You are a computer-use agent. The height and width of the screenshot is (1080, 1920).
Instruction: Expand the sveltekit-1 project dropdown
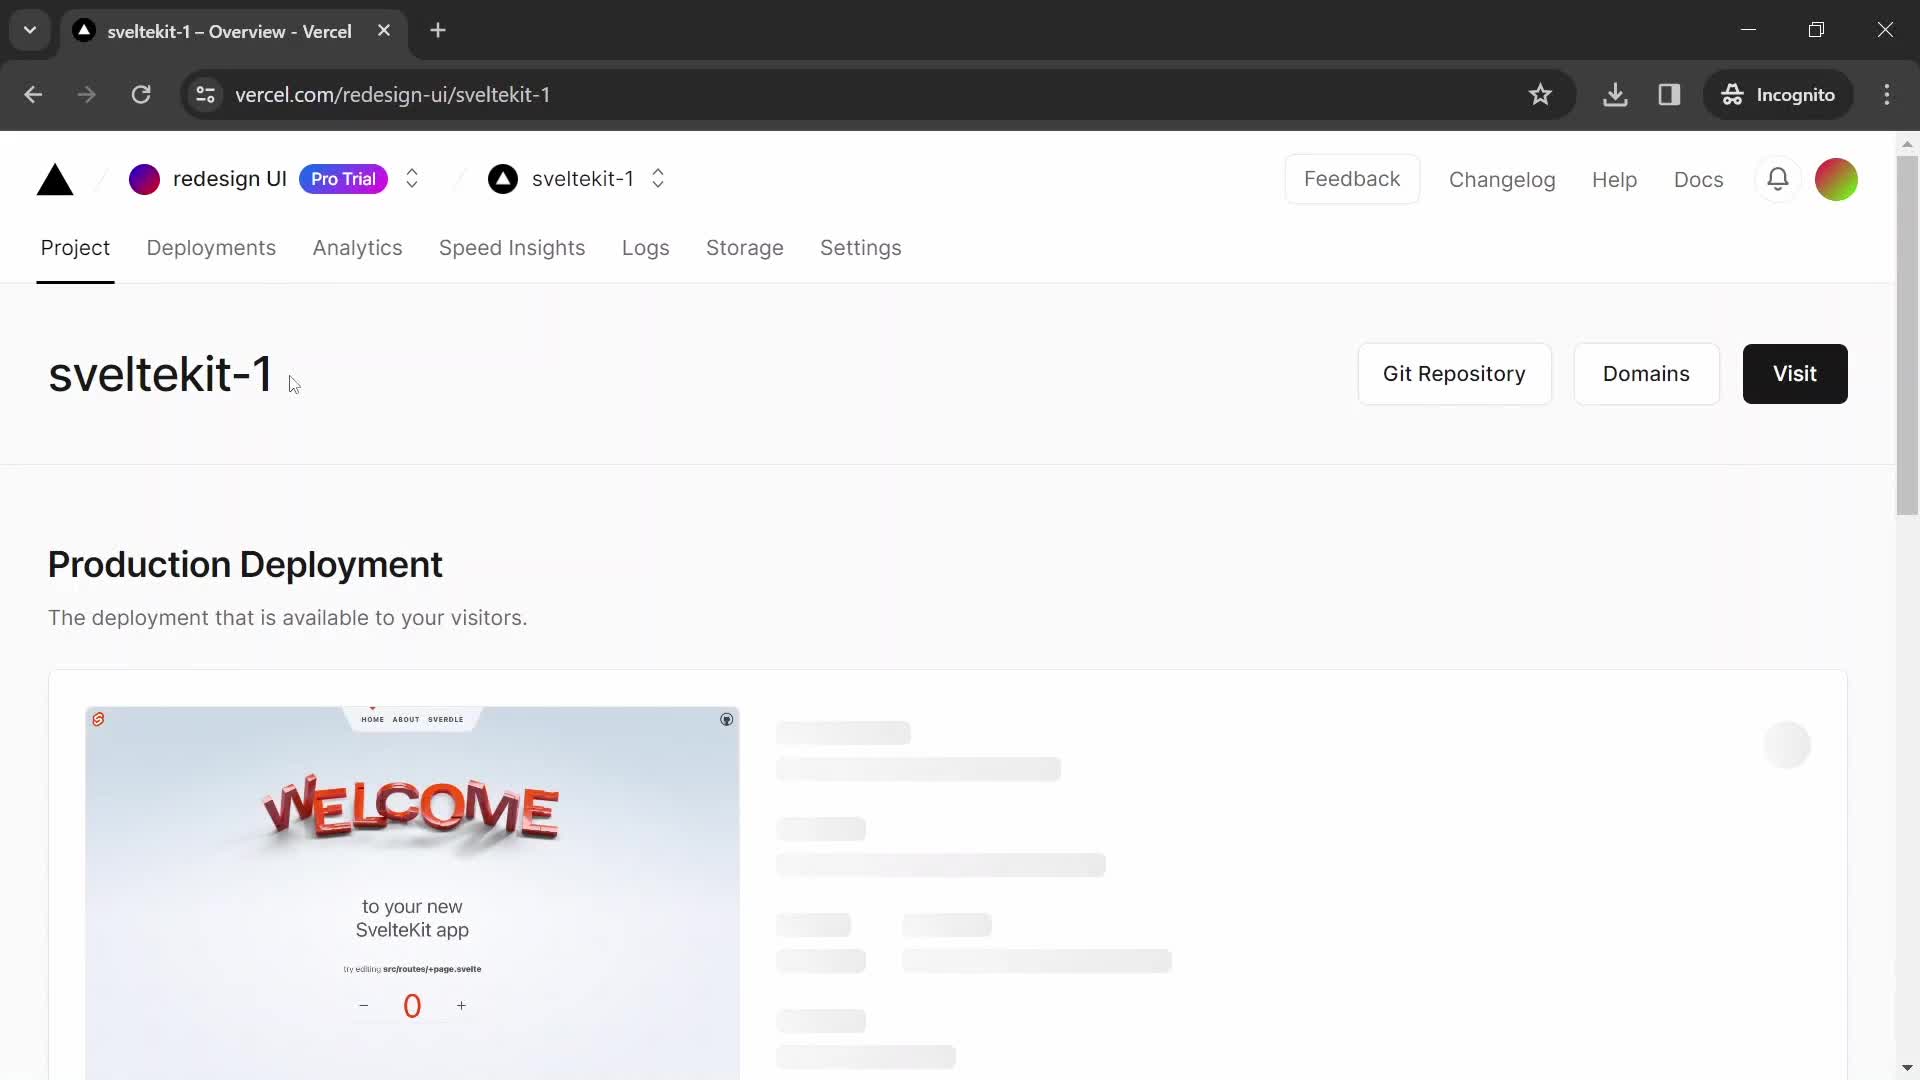pyautogui.click(x=659, y=178)
